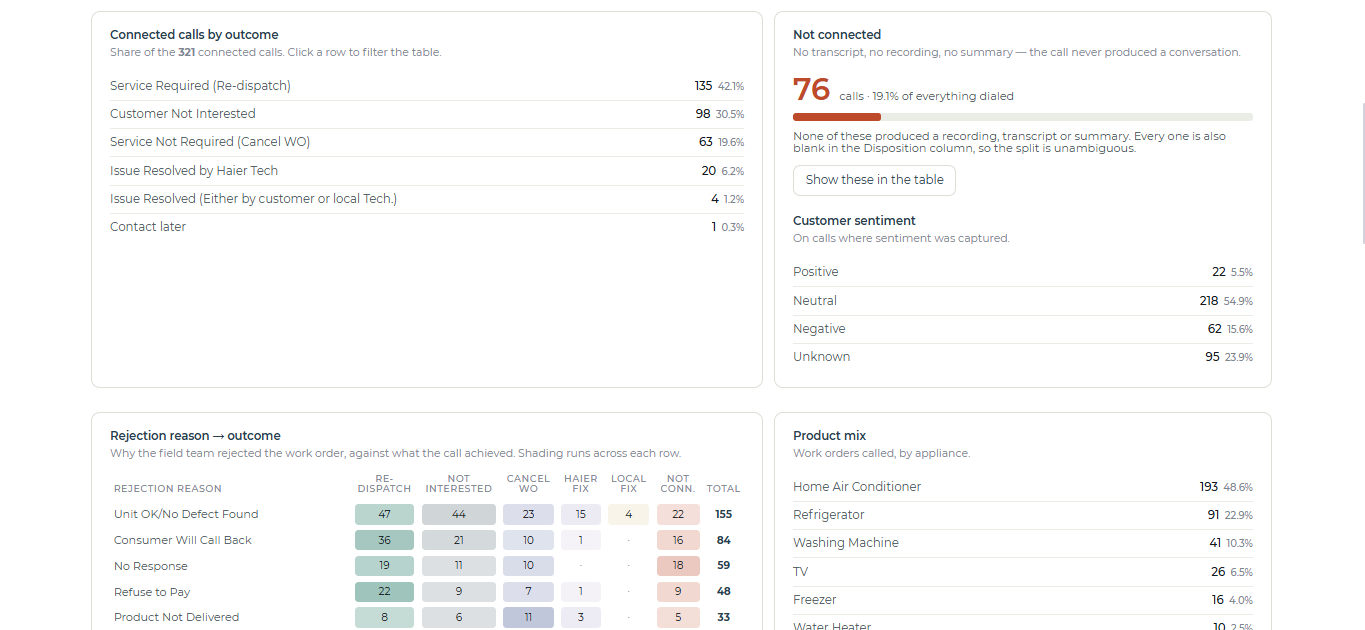Click the HAIER FIX column header
The image size is (1365, 630).
[x=581, y=484]
